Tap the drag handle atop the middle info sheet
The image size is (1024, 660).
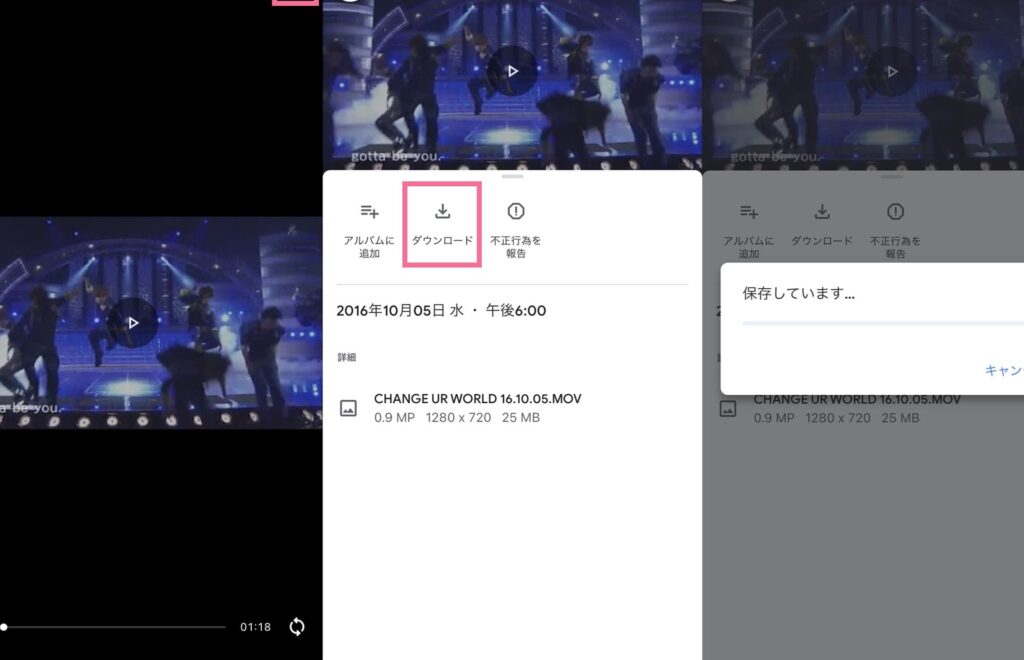point(512,176)
